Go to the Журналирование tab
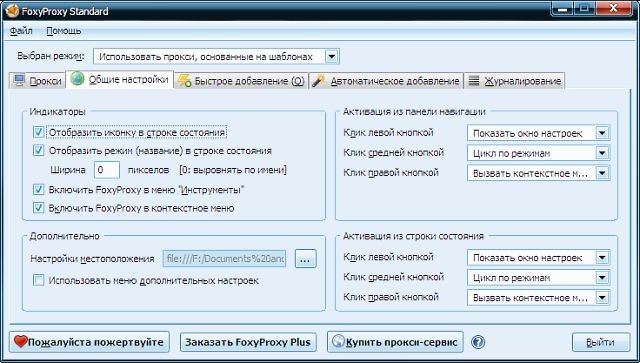 (514, 81)
